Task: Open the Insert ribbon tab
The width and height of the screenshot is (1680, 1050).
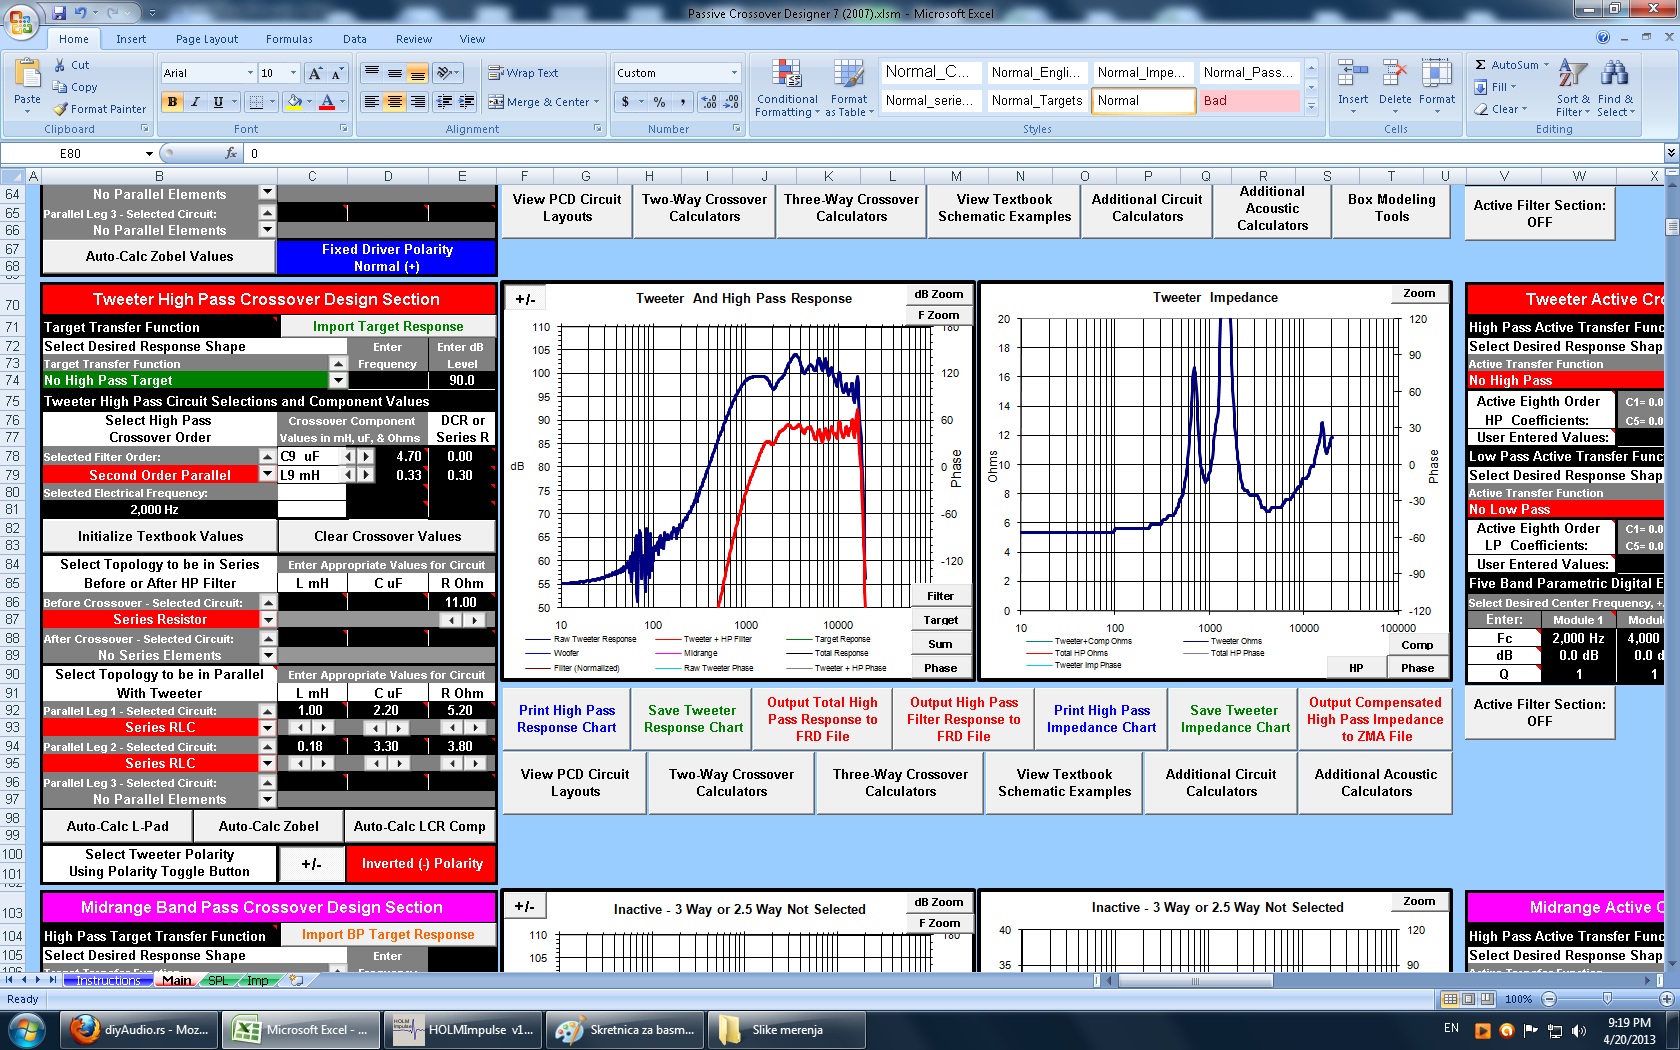Action: [131, 39]
